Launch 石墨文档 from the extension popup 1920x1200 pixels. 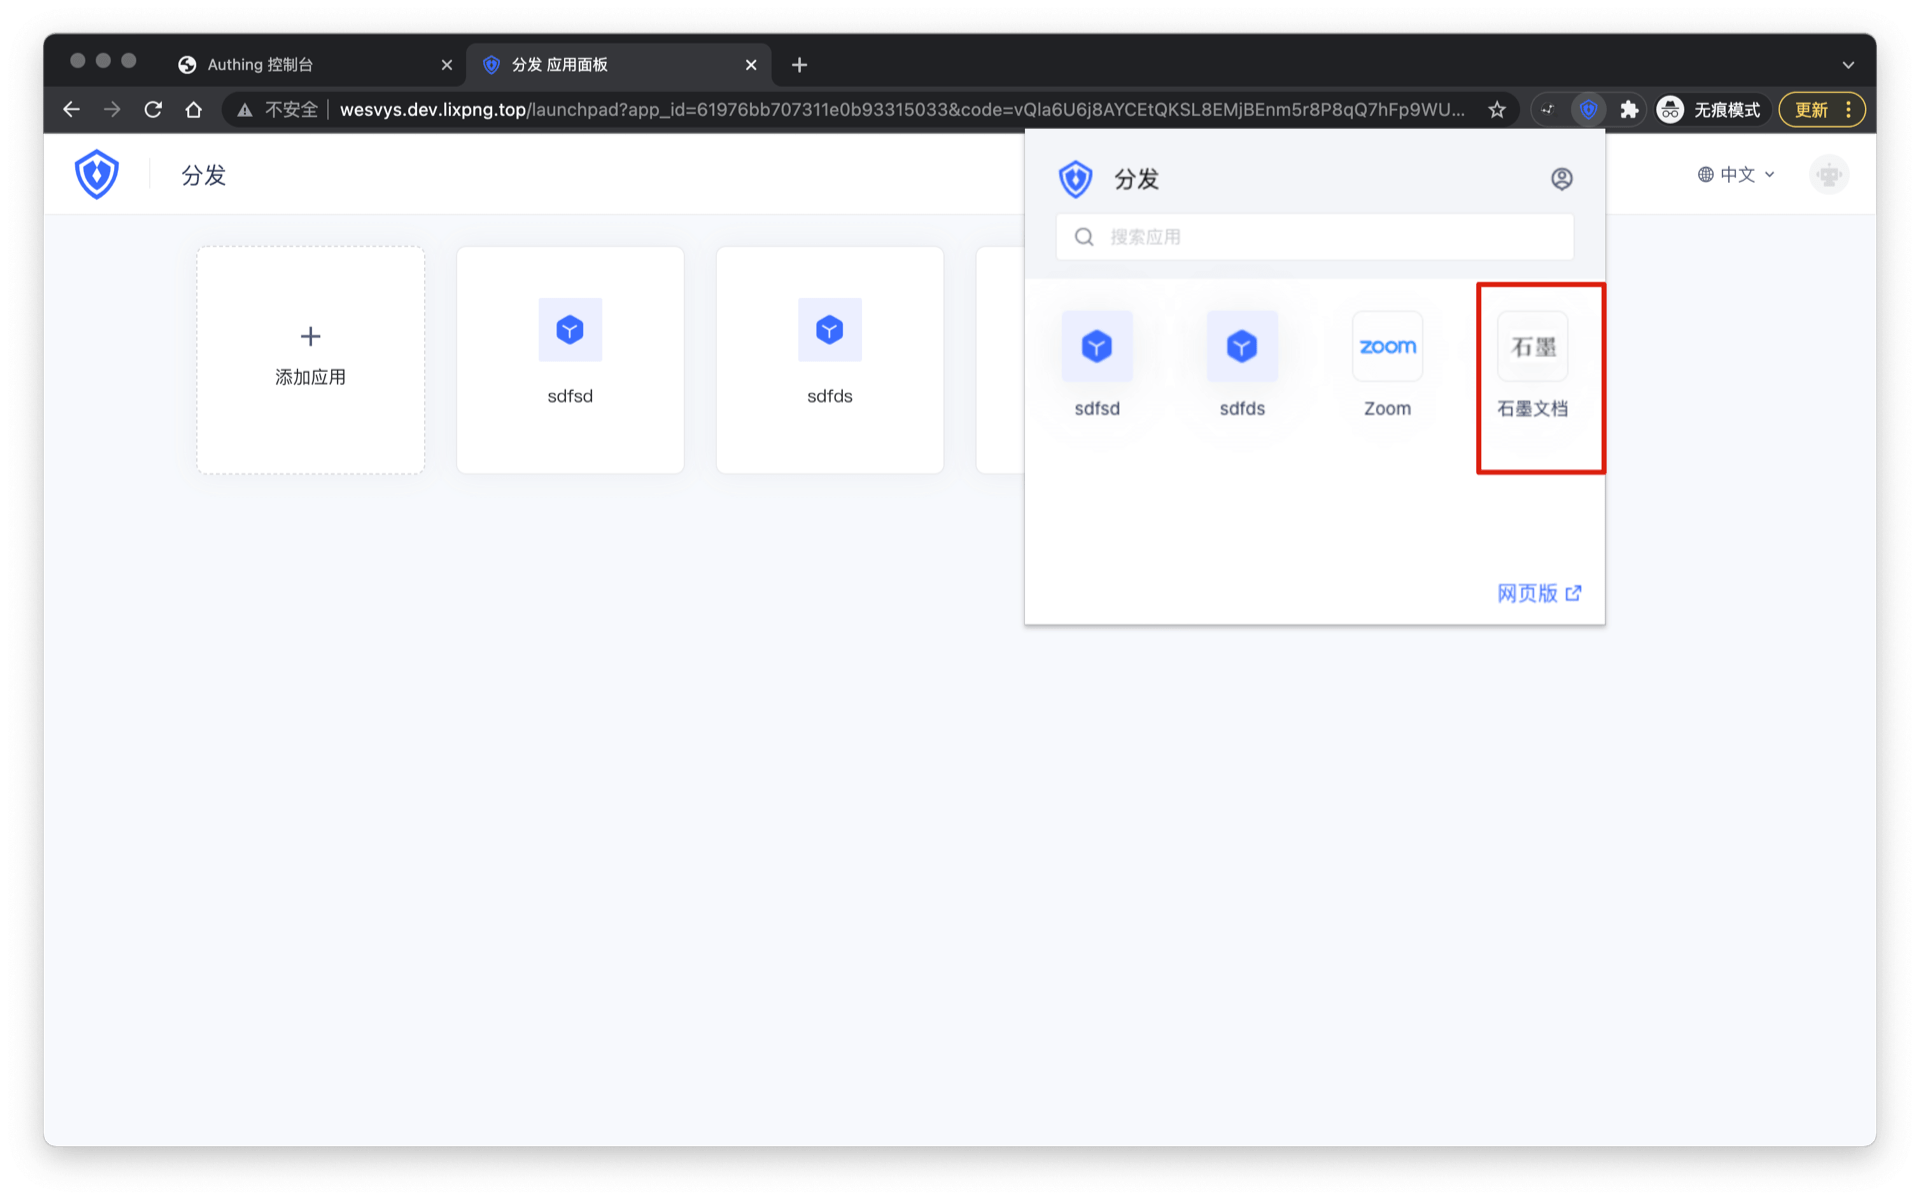click(1532, 347)
